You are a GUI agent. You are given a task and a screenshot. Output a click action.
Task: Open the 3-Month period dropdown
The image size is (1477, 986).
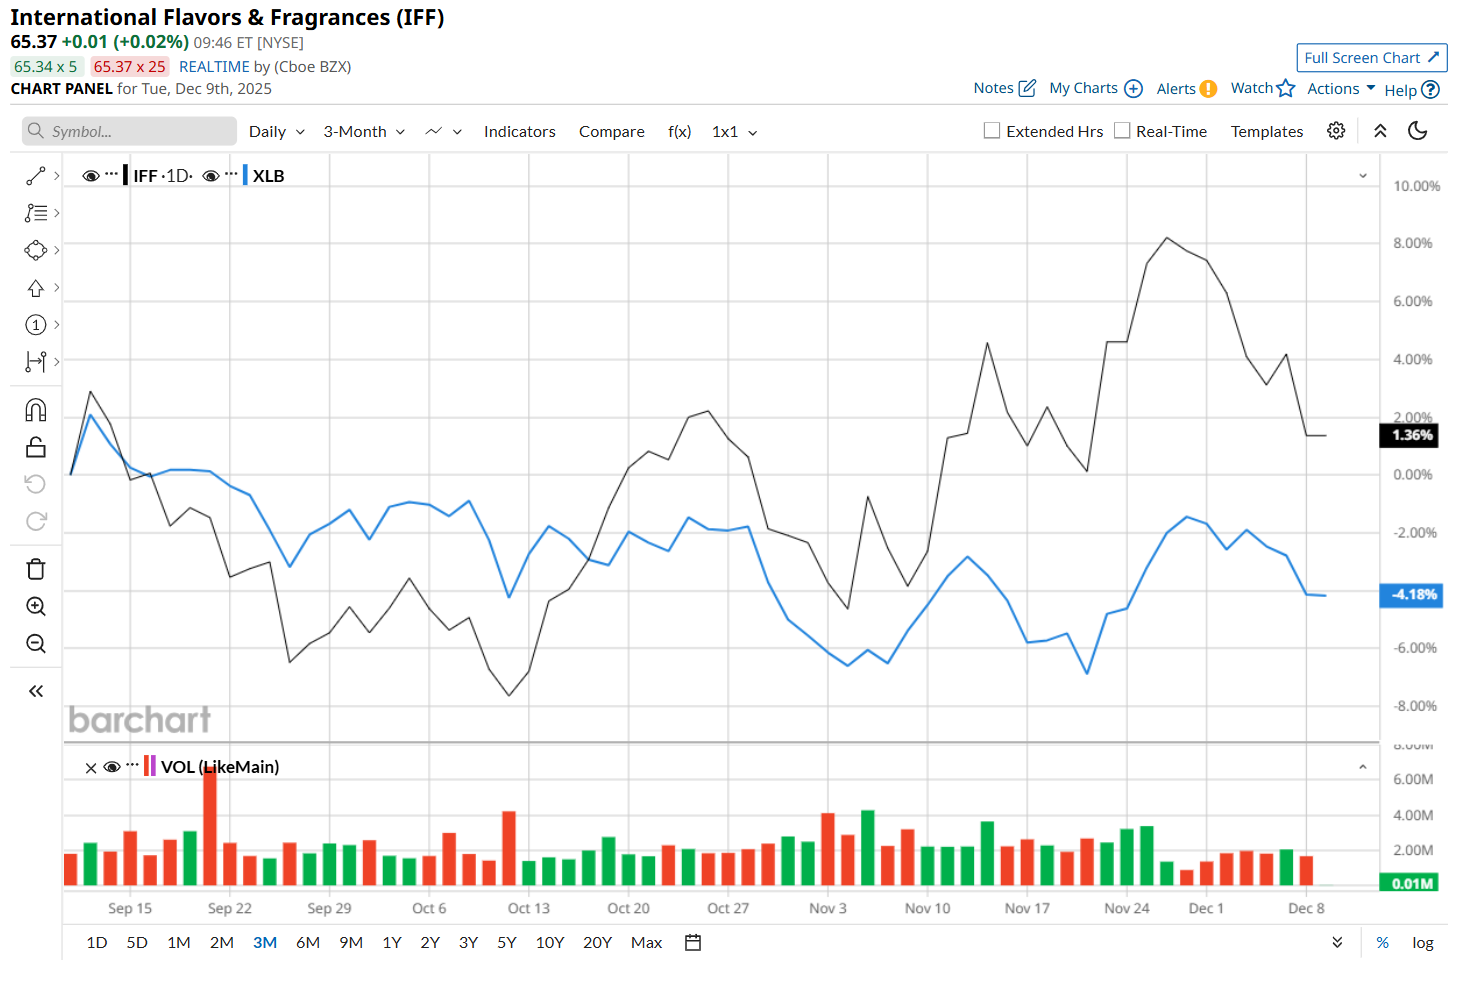(364, 131)
